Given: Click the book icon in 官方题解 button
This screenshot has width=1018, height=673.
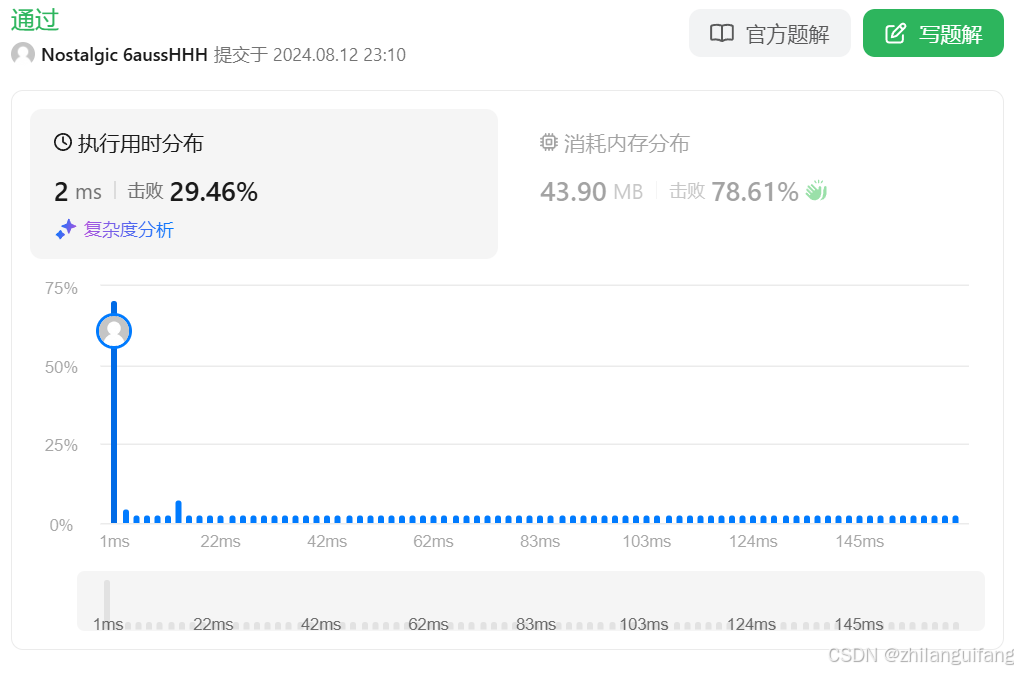Looking at the screenshot, I should click(722, 33).
